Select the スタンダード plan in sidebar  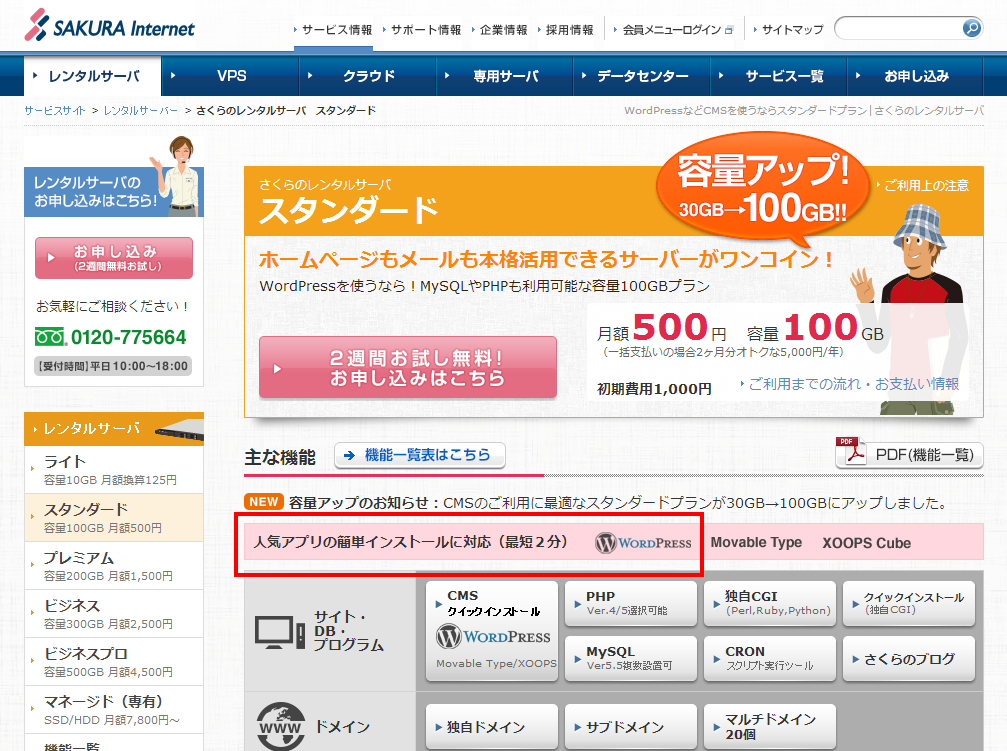(x=114, y=518)
